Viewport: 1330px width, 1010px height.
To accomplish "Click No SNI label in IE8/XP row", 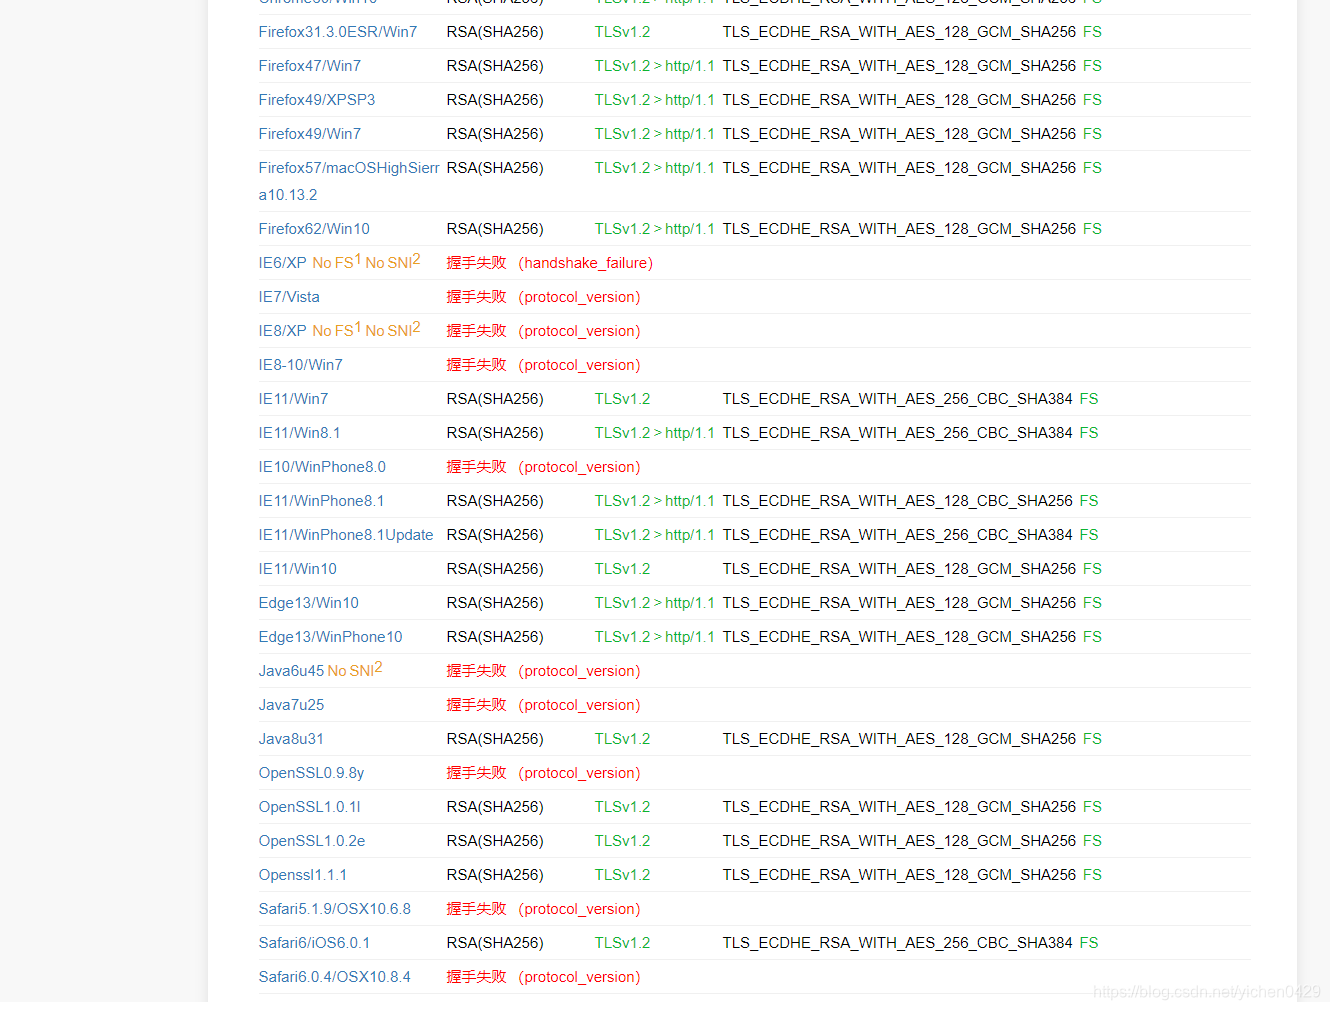I will pos(393,330).
